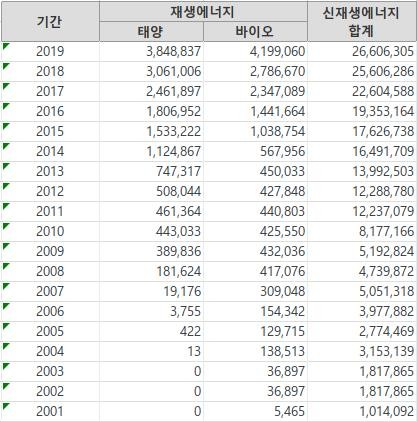Click the green error indicator in the 2019 row
This screenshot has height=422, width=417.
5,45
